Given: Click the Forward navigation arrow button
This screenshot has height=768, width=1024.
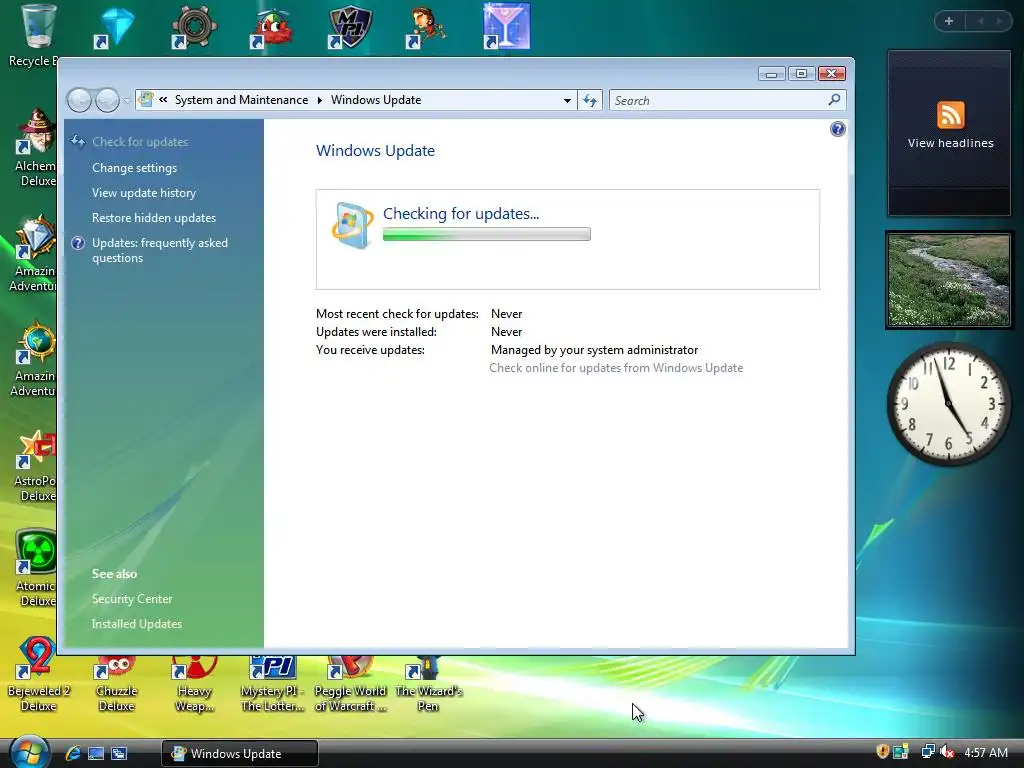Looking at the screenshot, I should (107, 101).
